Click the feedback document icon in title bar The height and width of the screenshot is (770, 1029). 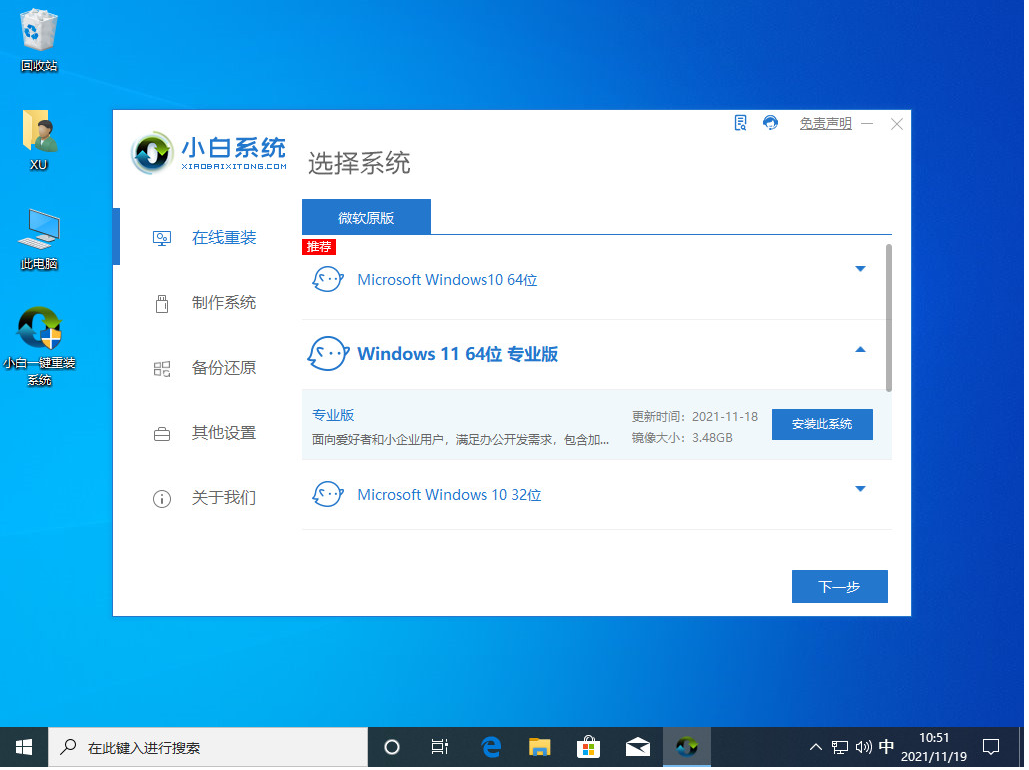coord(740,123)
